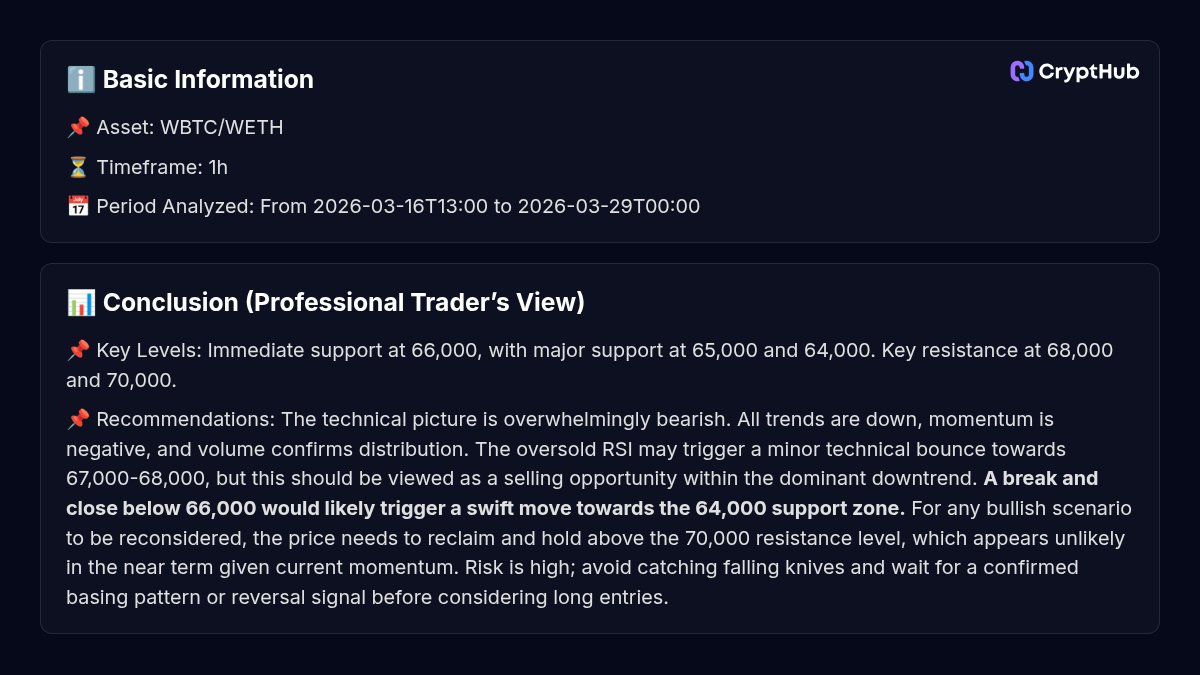Image resolution: width=1200 pixels, height=675 pixels.
Task: Click the bar chart icon beside Conclusion
Action: point(80,303)
